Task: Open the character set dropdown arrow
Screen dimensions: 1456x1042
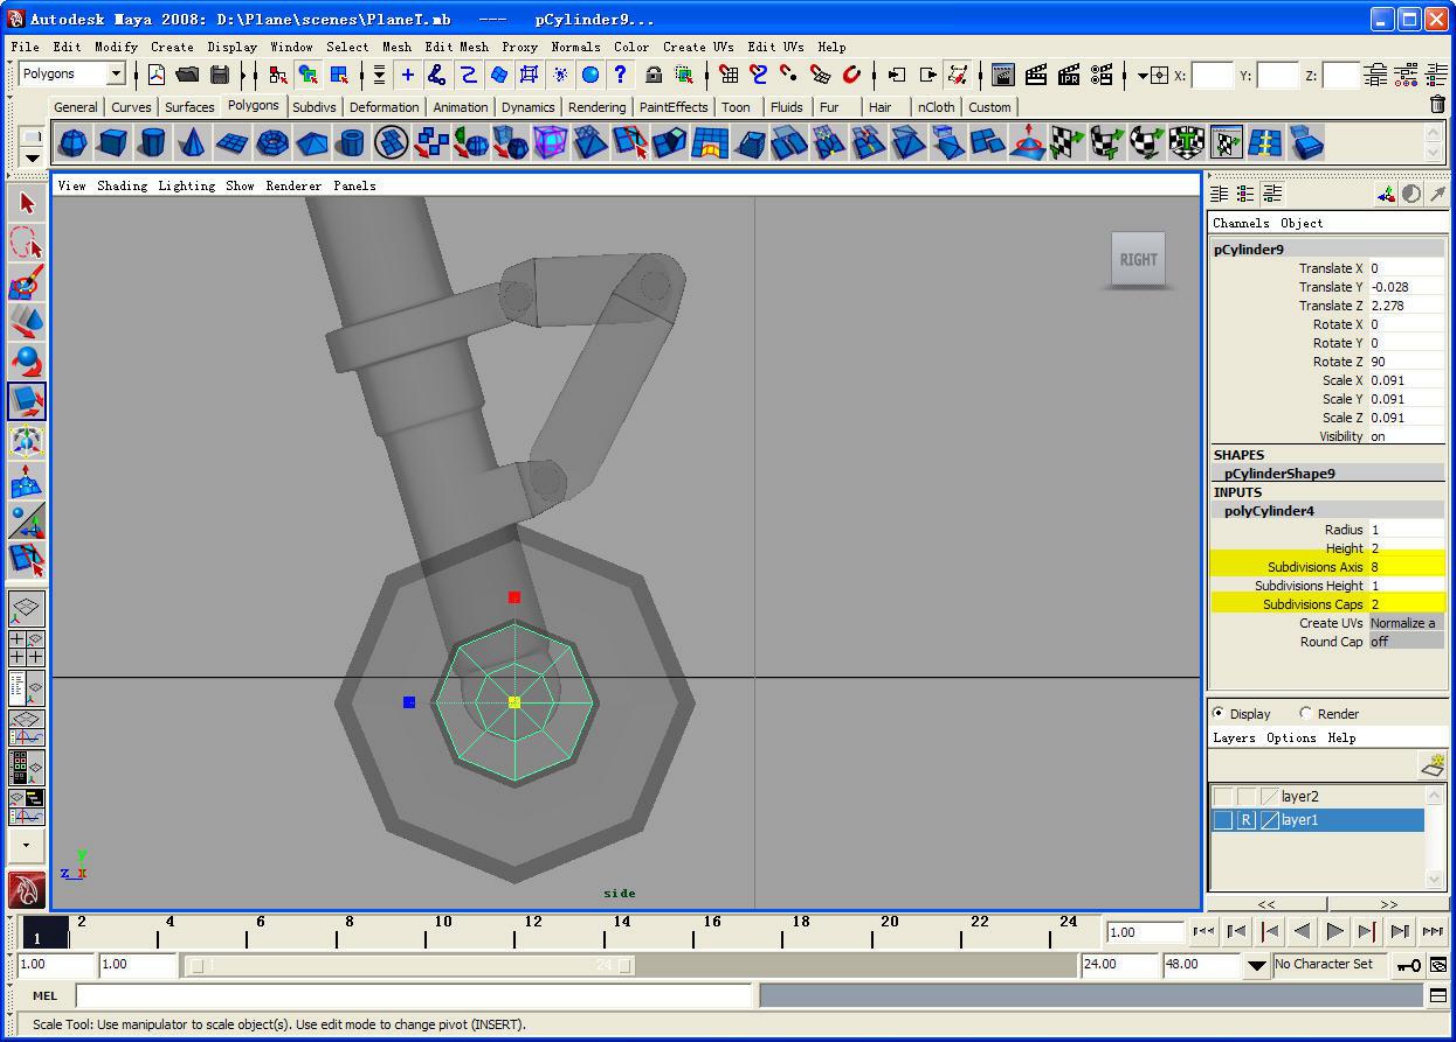Action: 1257,965
